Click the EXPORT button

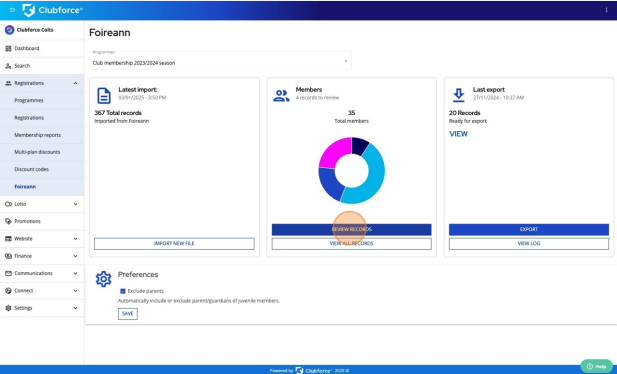pos(529,230)
